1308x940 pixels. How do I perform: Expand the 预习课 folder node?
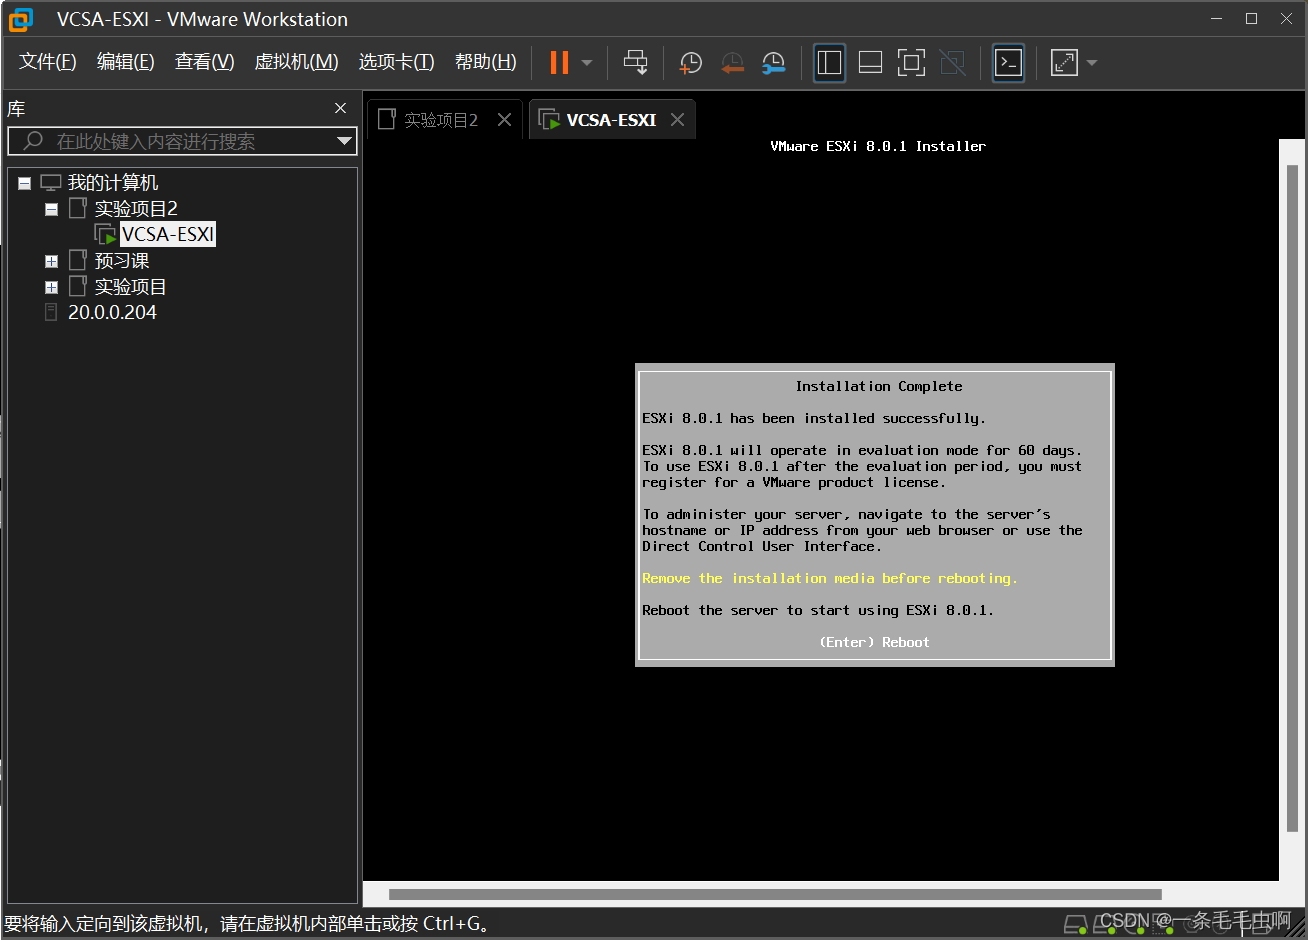tap(52, 261)
